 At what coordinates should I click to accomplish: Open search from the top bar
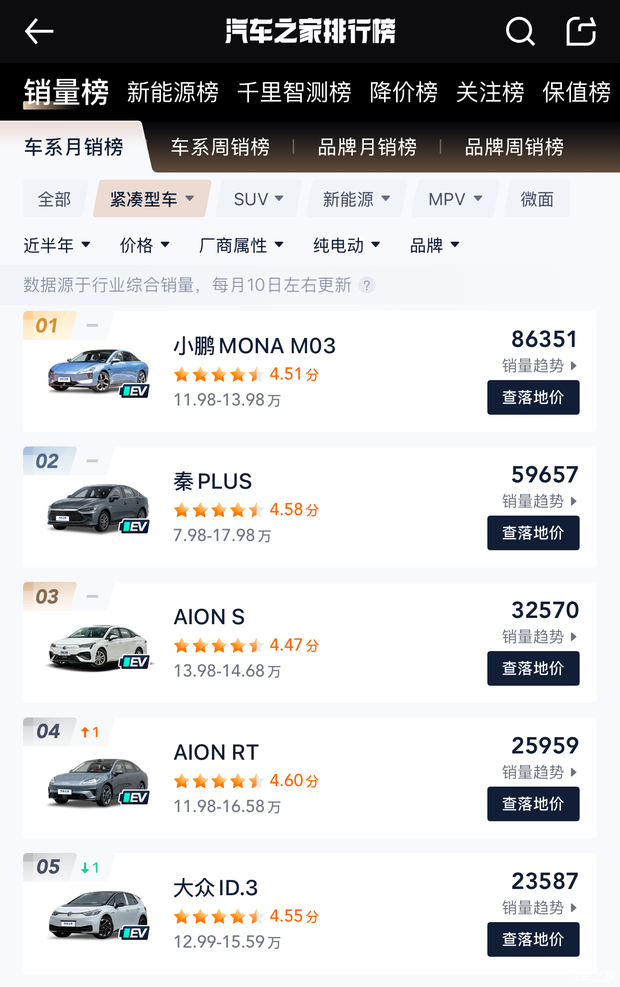click(x=520, y=31)
